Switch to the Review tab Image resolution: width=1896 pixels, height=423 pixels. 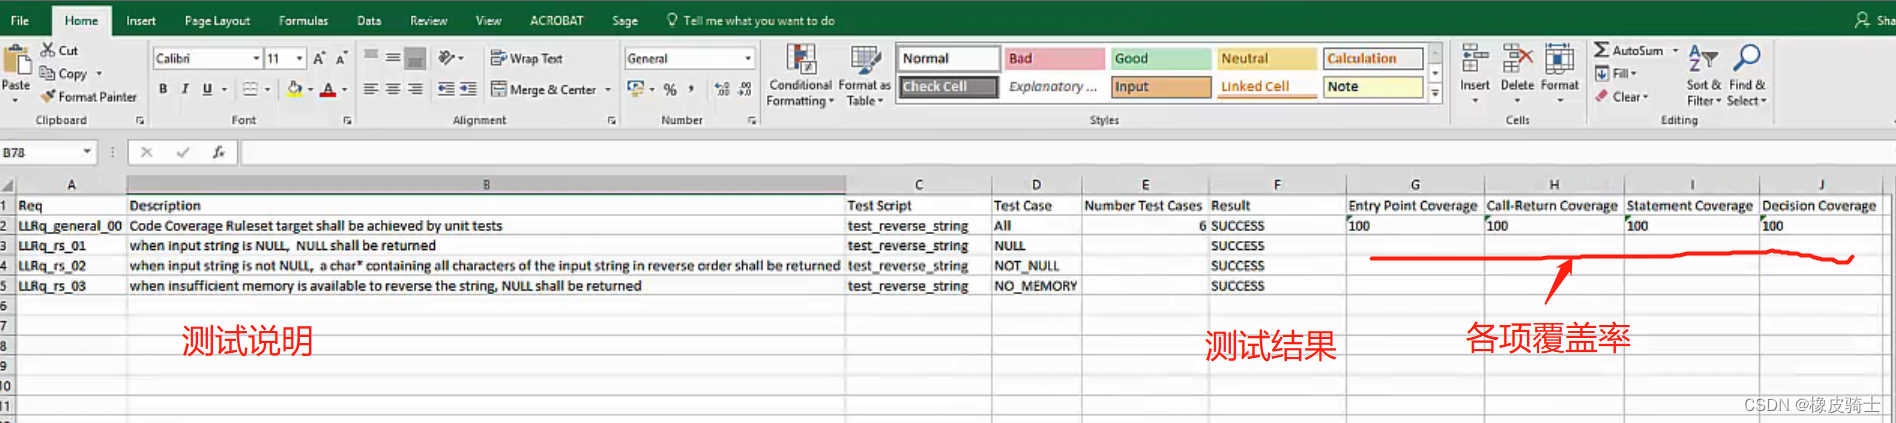point(428,20)
